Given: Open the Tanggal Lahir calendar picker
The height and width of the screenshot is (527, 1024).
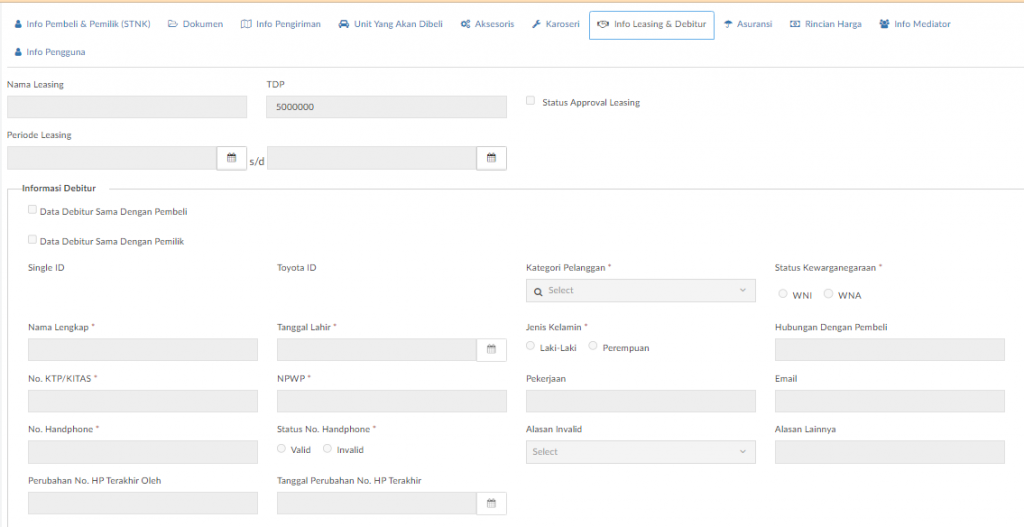Looking at the screenshot, I should point(492,350).
